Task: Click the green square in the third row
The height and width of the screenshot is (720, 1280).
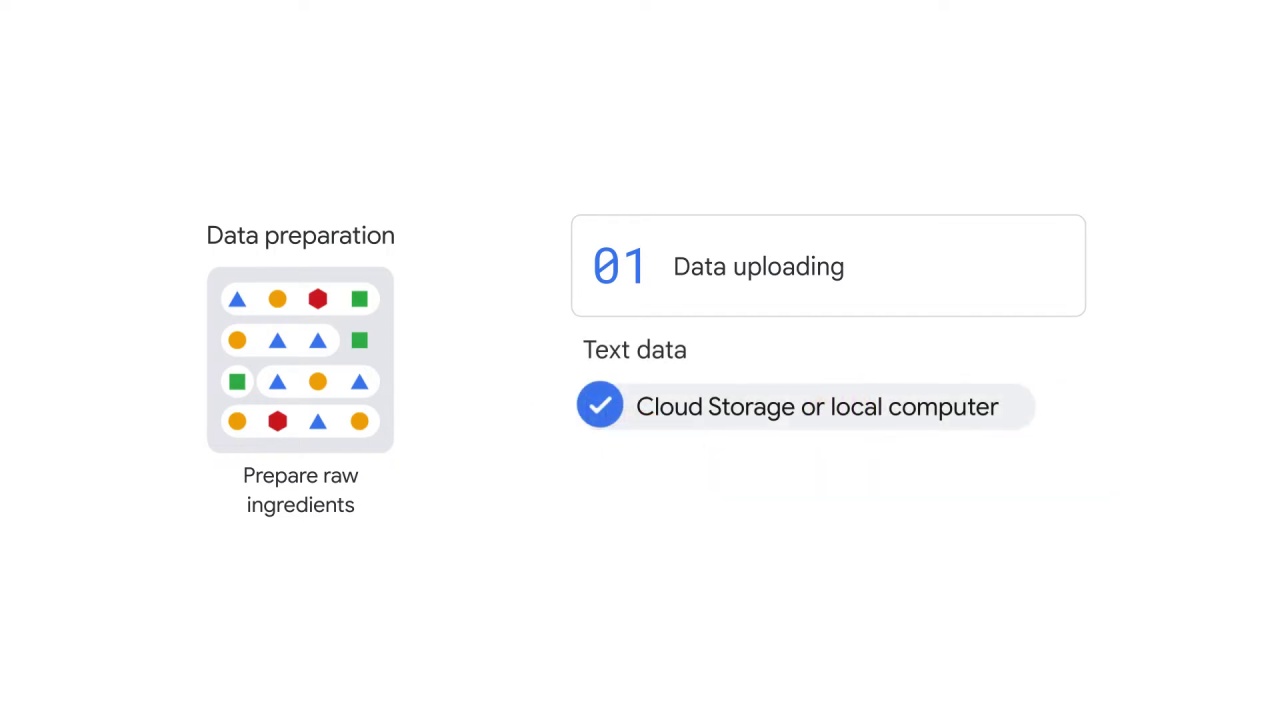Action: [237, 382]
